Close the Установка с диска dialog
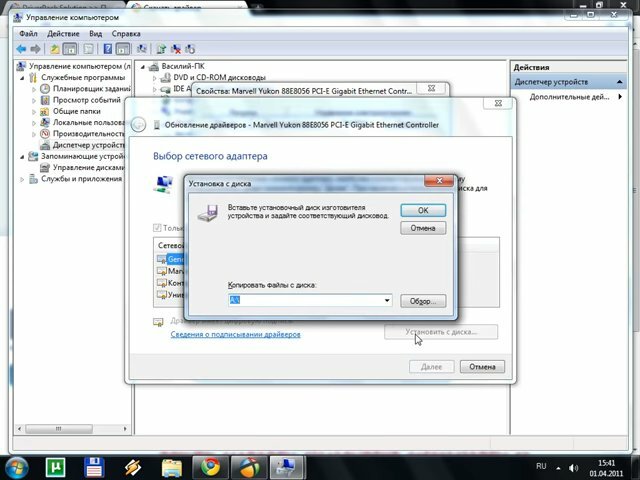This screenshot has width=640, height=480. click(439, 180)
